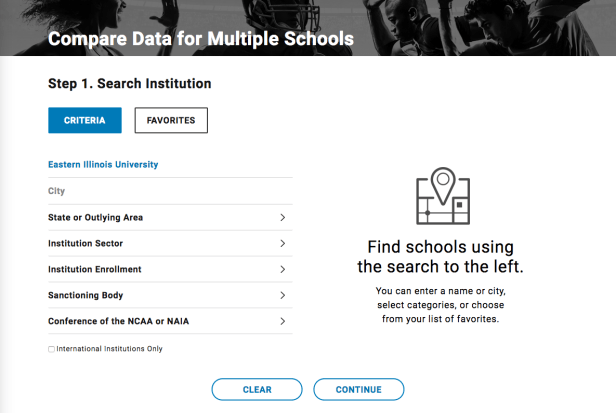Click the Conference of the NCAA or NAIA arrow
Image resolution: width=616 pixels, height=413 pixels.
(283, 321)
